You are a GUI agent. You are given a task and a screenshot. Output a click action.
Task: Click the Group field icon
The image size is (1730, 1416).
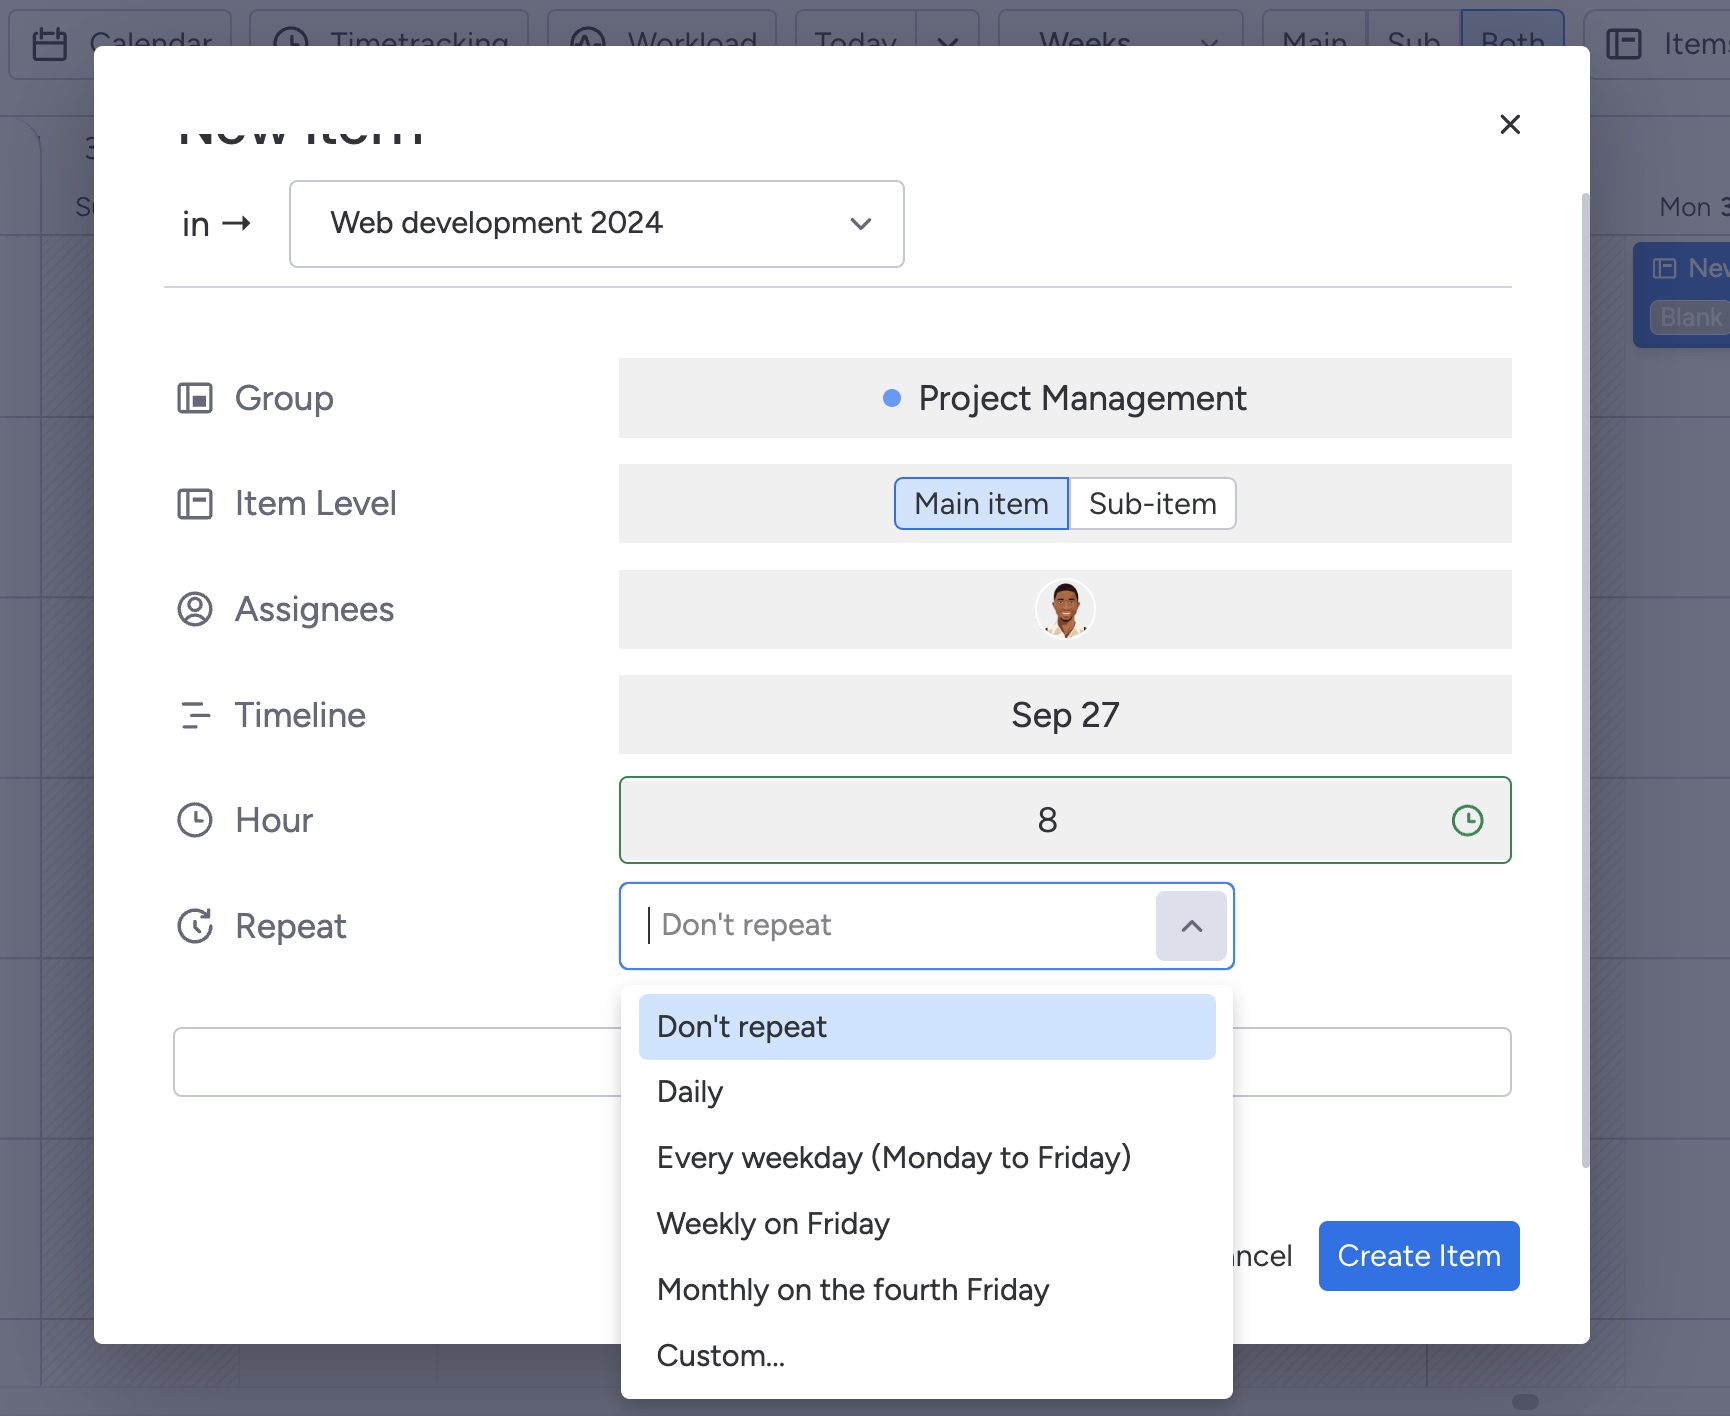pyautogui.click(x=195, y=398)
